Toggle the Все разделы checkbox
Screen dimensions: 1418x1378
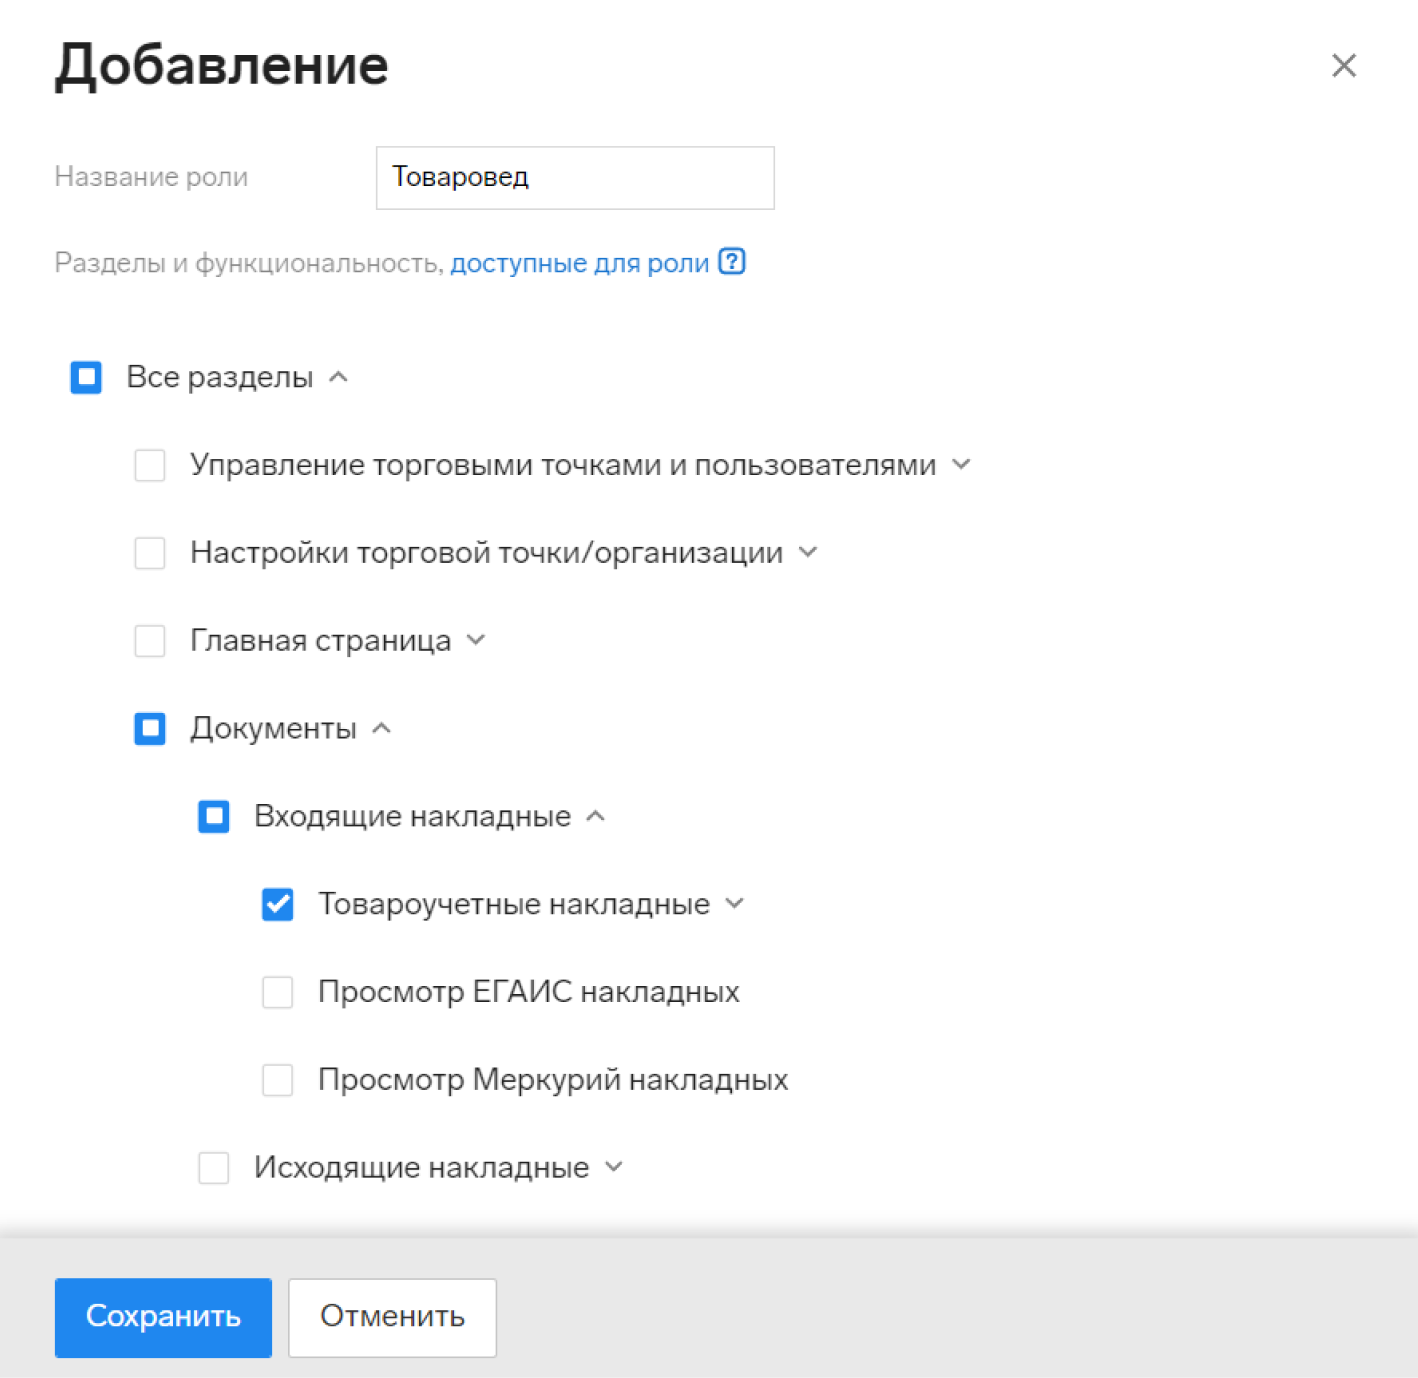click(86, 377)
